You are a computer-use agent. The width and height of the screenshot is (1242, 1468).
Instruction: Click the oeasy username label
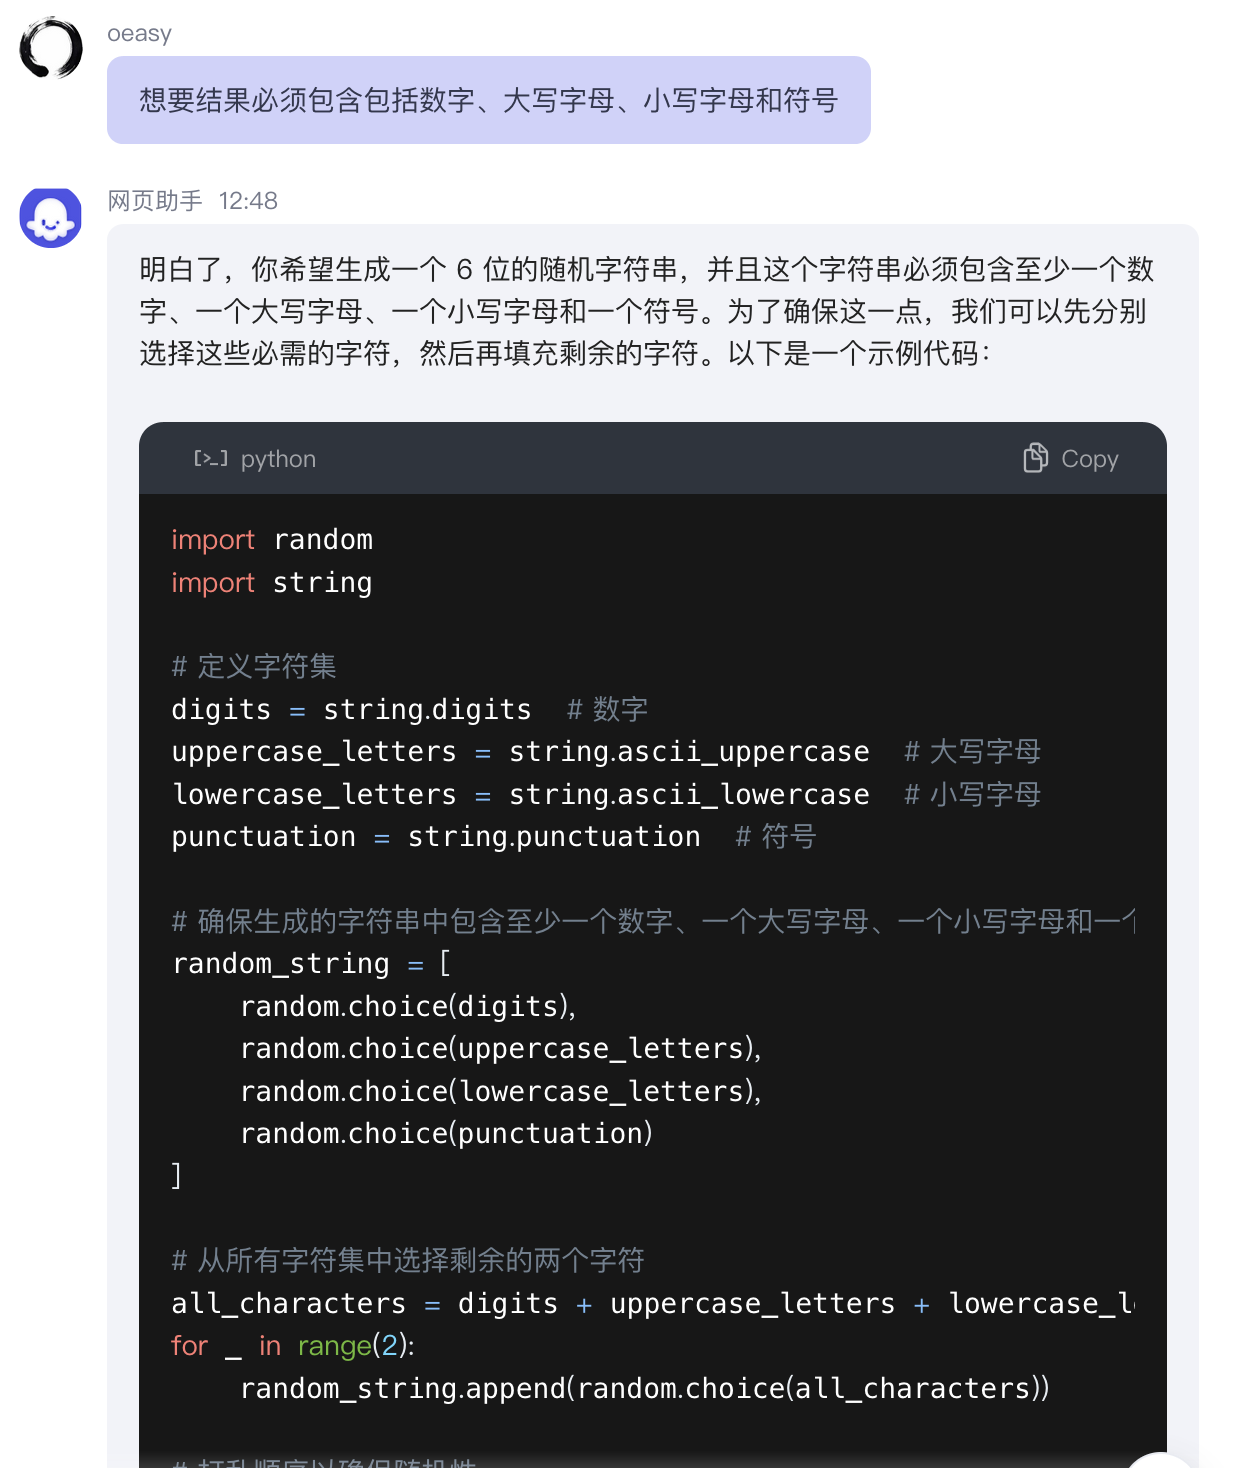click(x=140, y=34)
